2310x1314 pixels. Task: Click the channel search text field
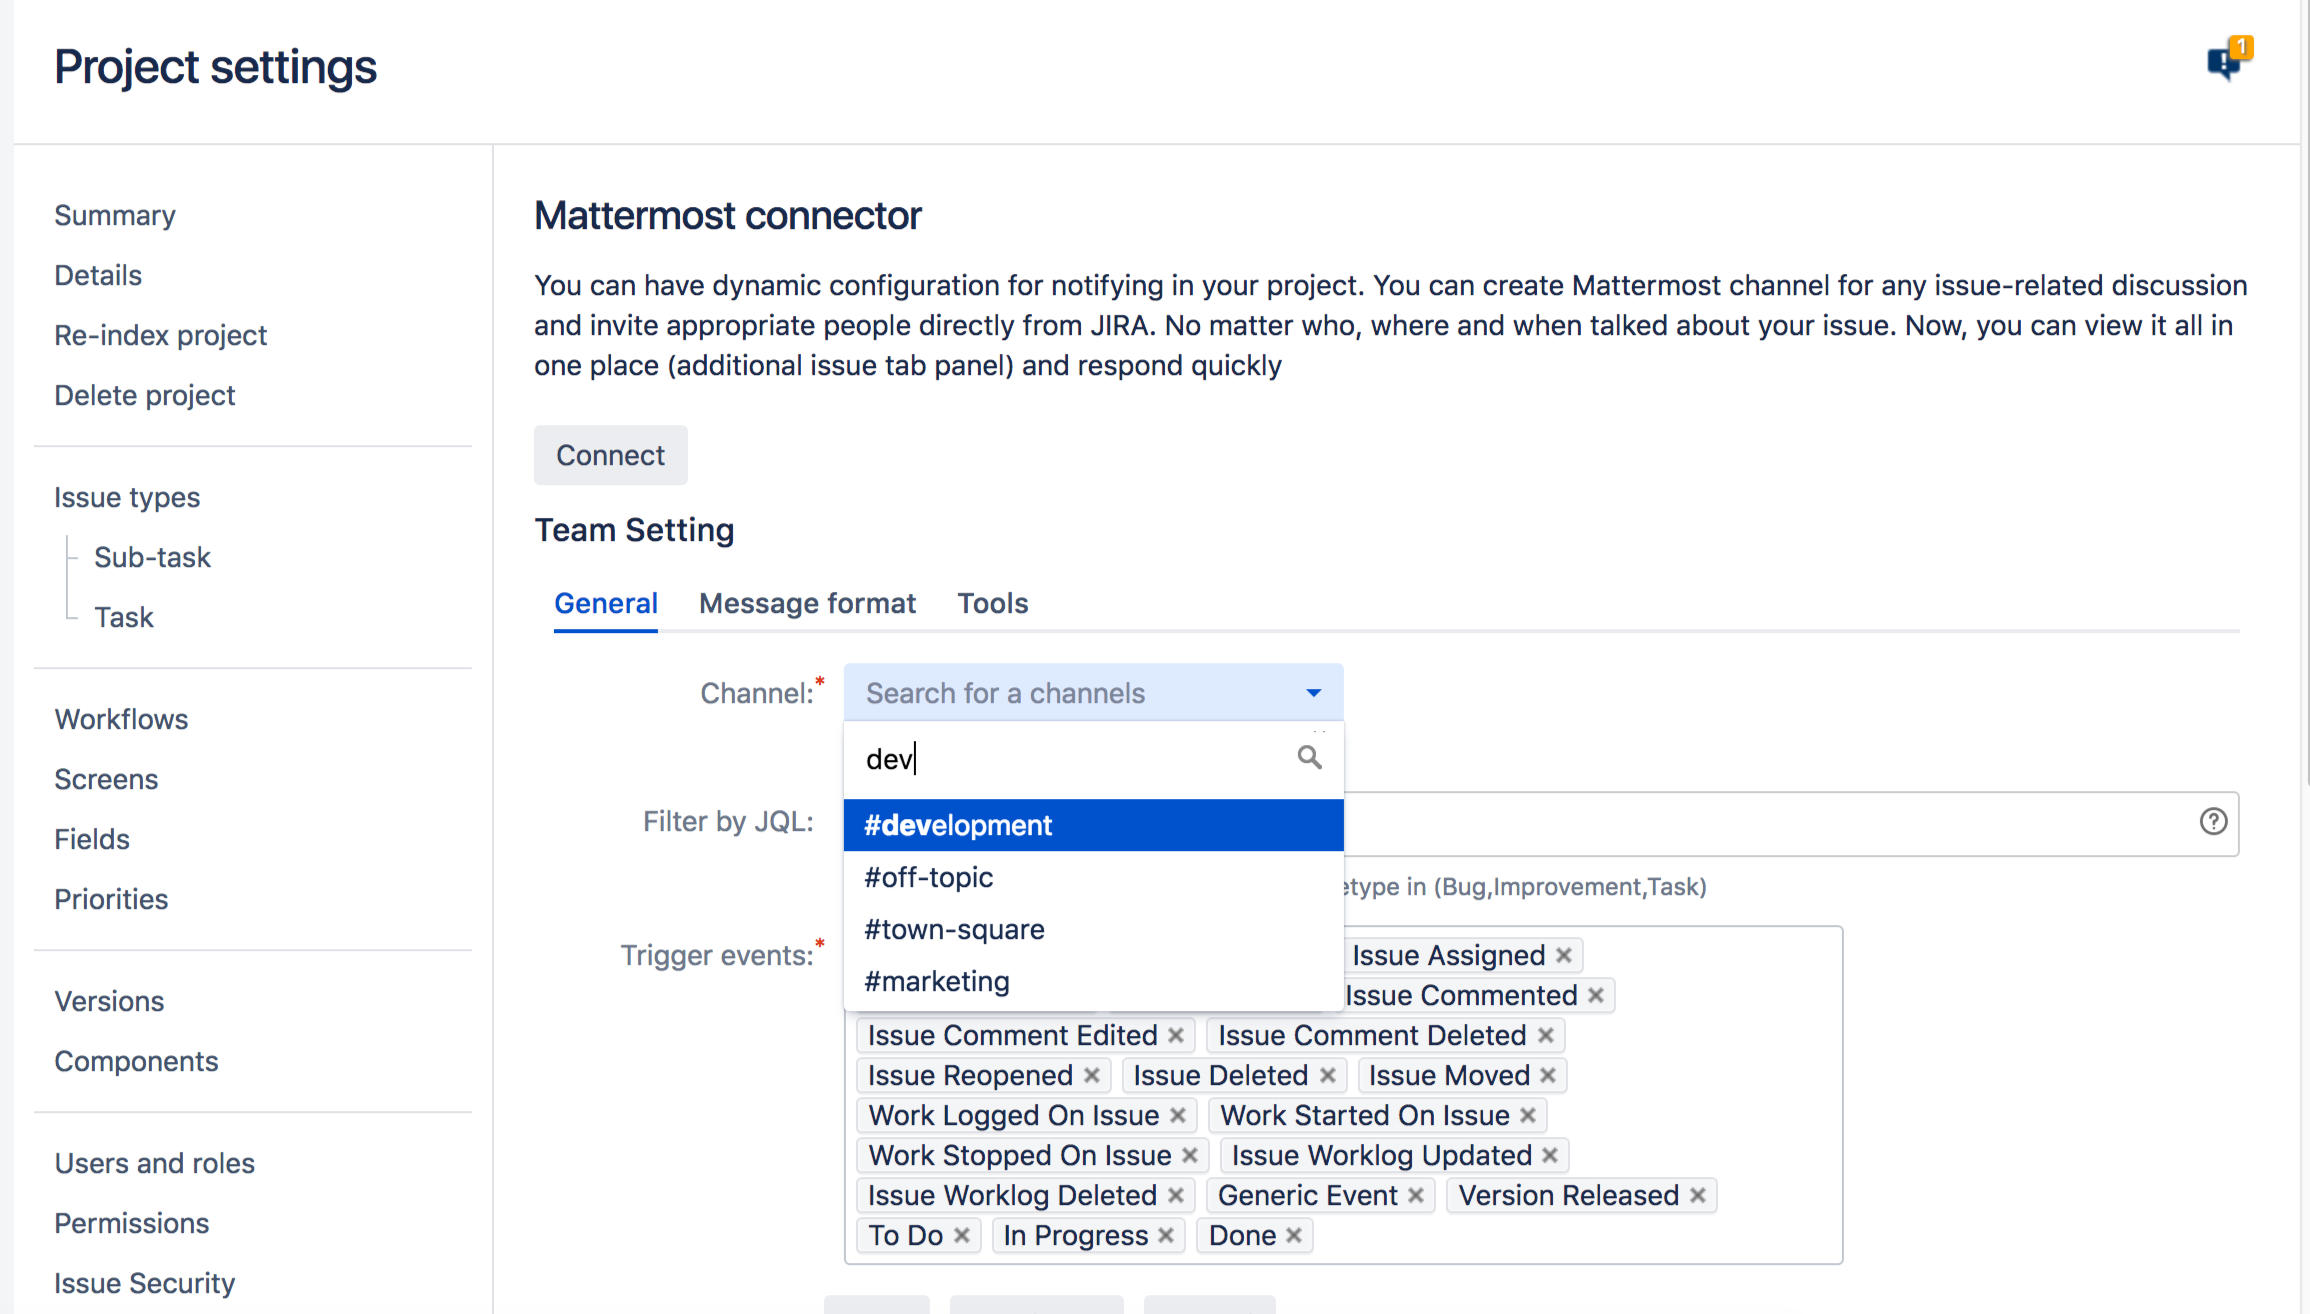(x=1050, y=758)
